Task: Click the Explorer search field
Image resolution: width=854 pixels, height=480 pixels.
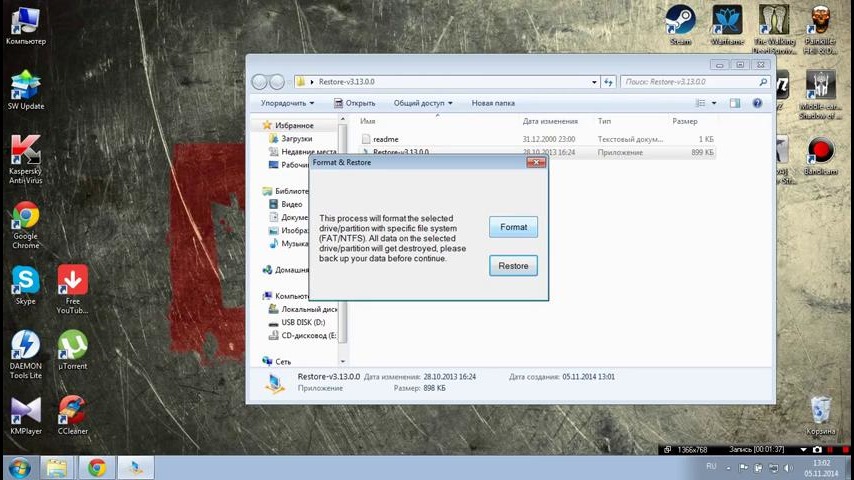Action: click(x=690, y=81)
